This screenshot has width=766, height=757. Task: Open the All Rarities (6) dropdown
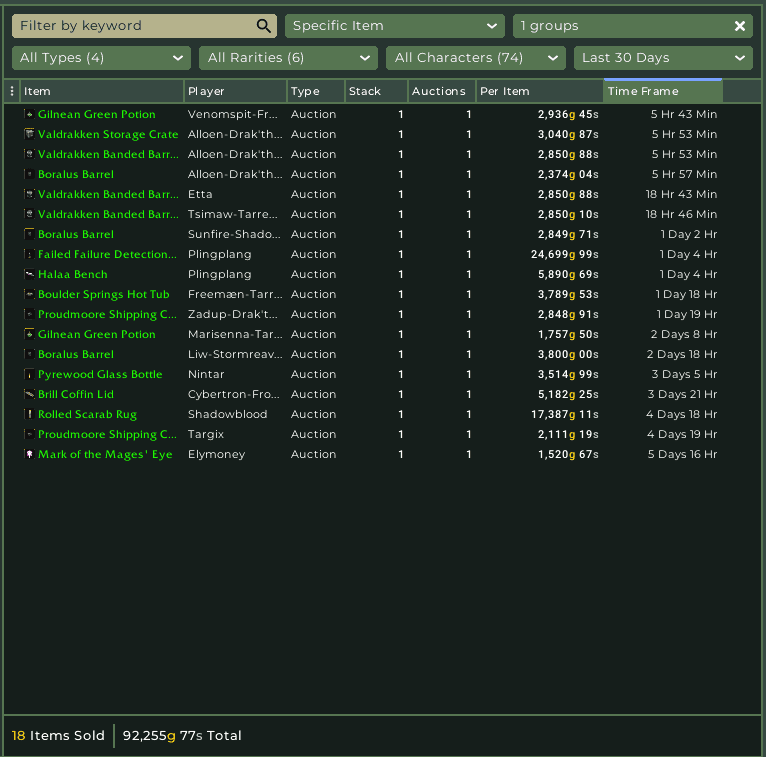[288, 58]
